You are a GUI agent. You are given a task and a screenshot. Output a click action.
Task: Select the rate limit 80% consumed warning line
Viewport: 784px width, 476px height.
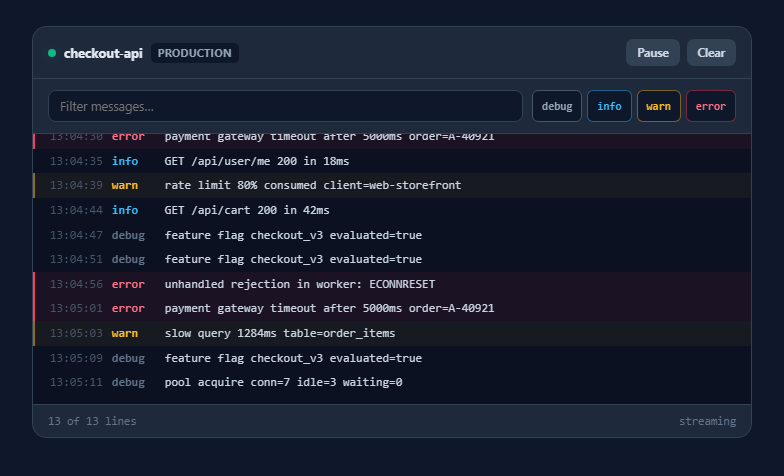pyautogui.click(x=392, y=186)
